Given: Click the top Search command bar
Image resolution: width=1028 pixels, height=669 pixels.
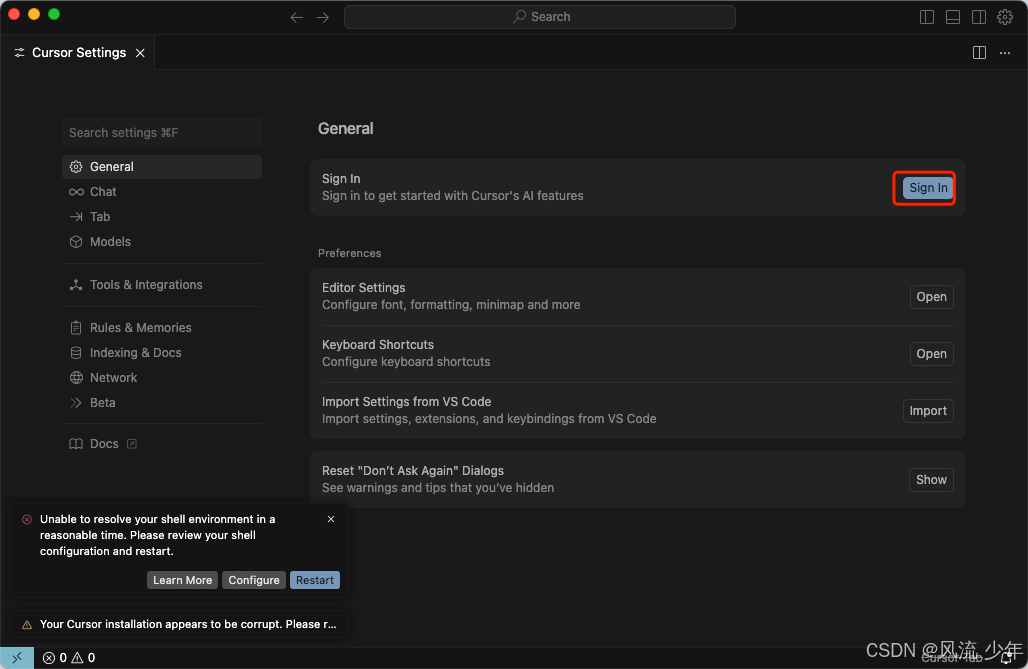Looking at the screenshot, I should pyautogui.click(x=540, y=17).
